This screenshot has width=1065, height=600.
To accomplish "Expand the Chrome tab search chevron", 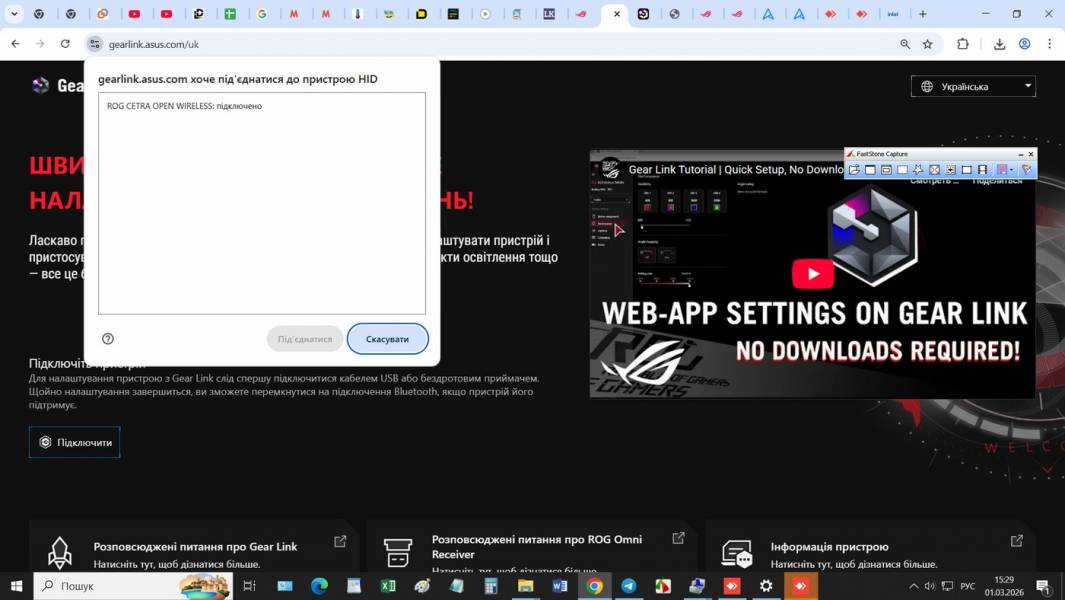I will pyautogui.click(x=14, y=14).
